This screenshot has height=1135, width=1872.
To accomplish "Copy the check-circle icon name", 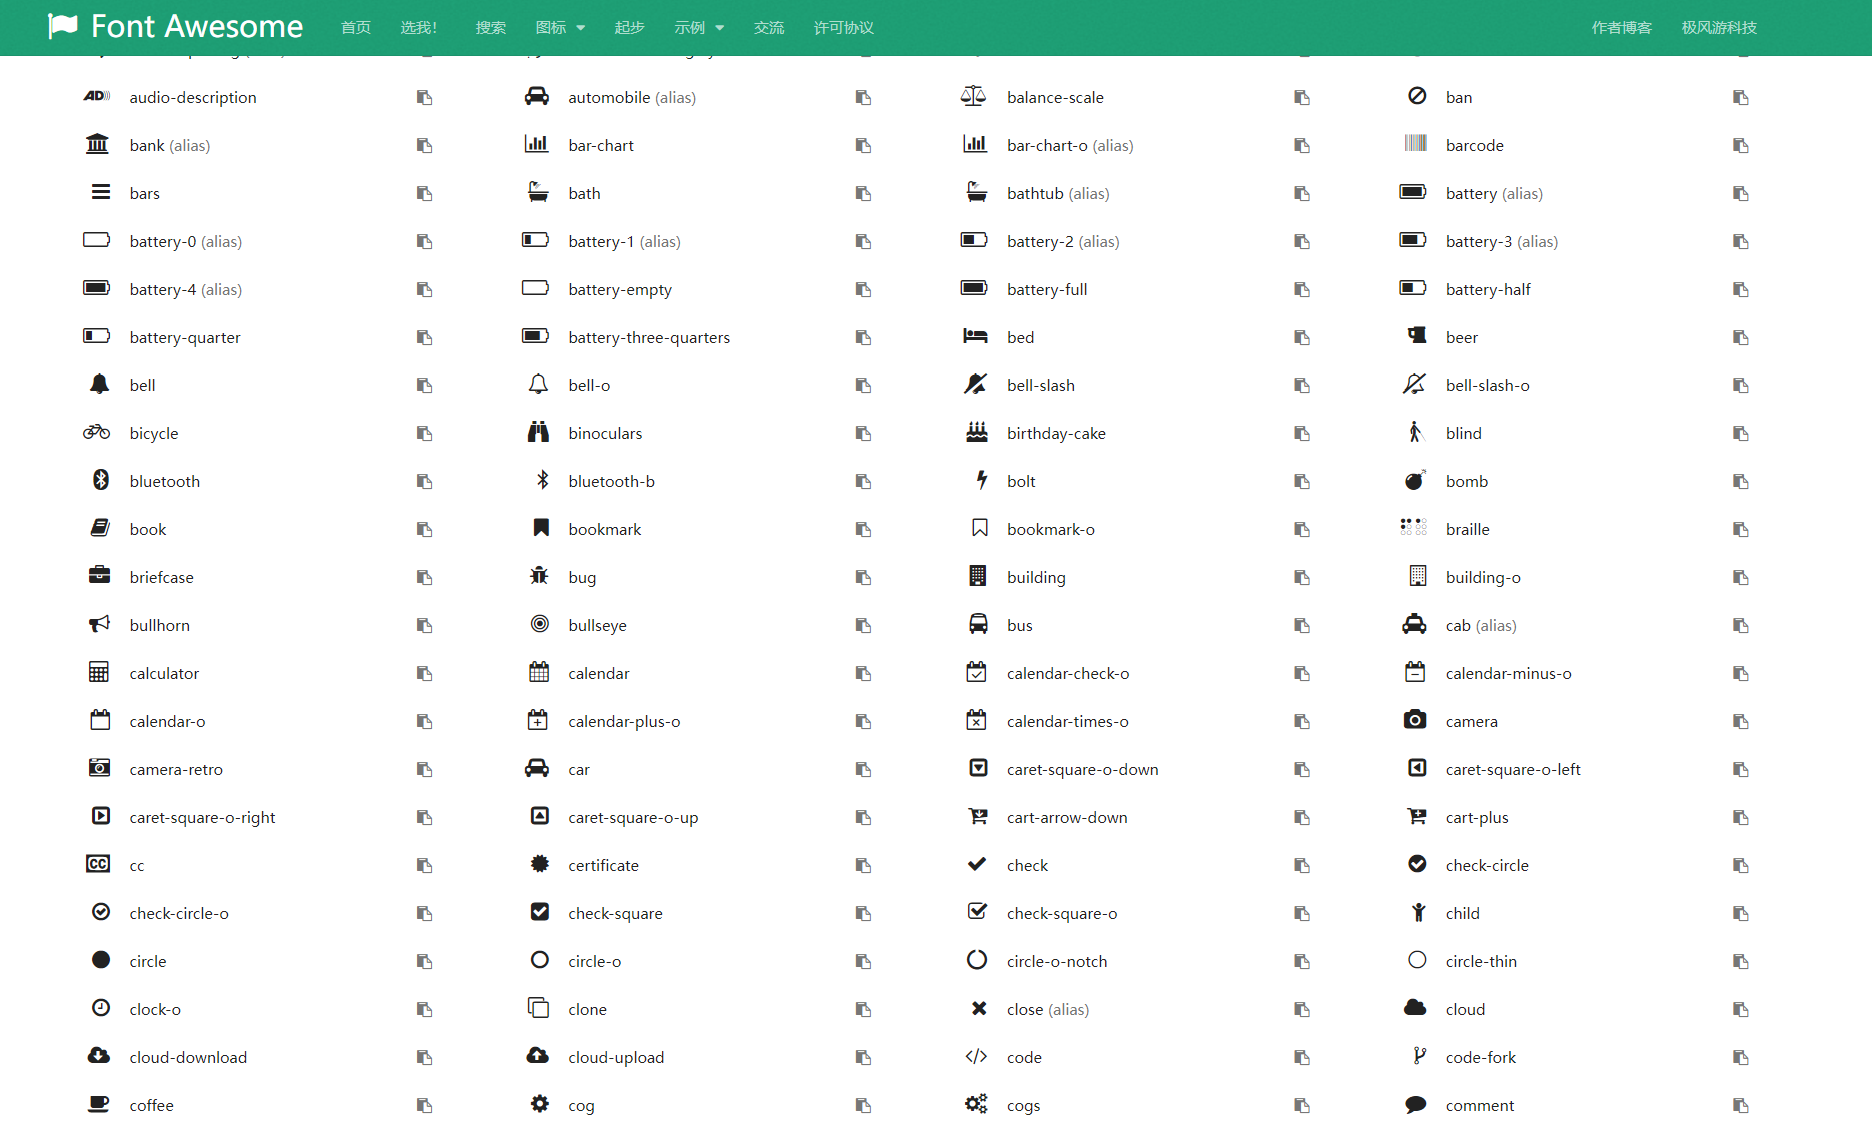I will [1741, 865].
